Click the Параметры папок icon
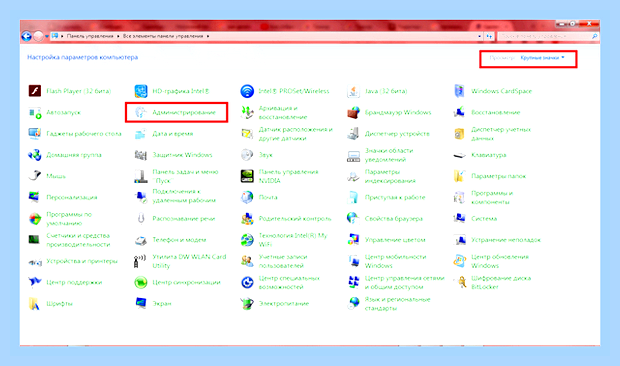The width and height of the screenshot is (620, 366). coord(459,176)
